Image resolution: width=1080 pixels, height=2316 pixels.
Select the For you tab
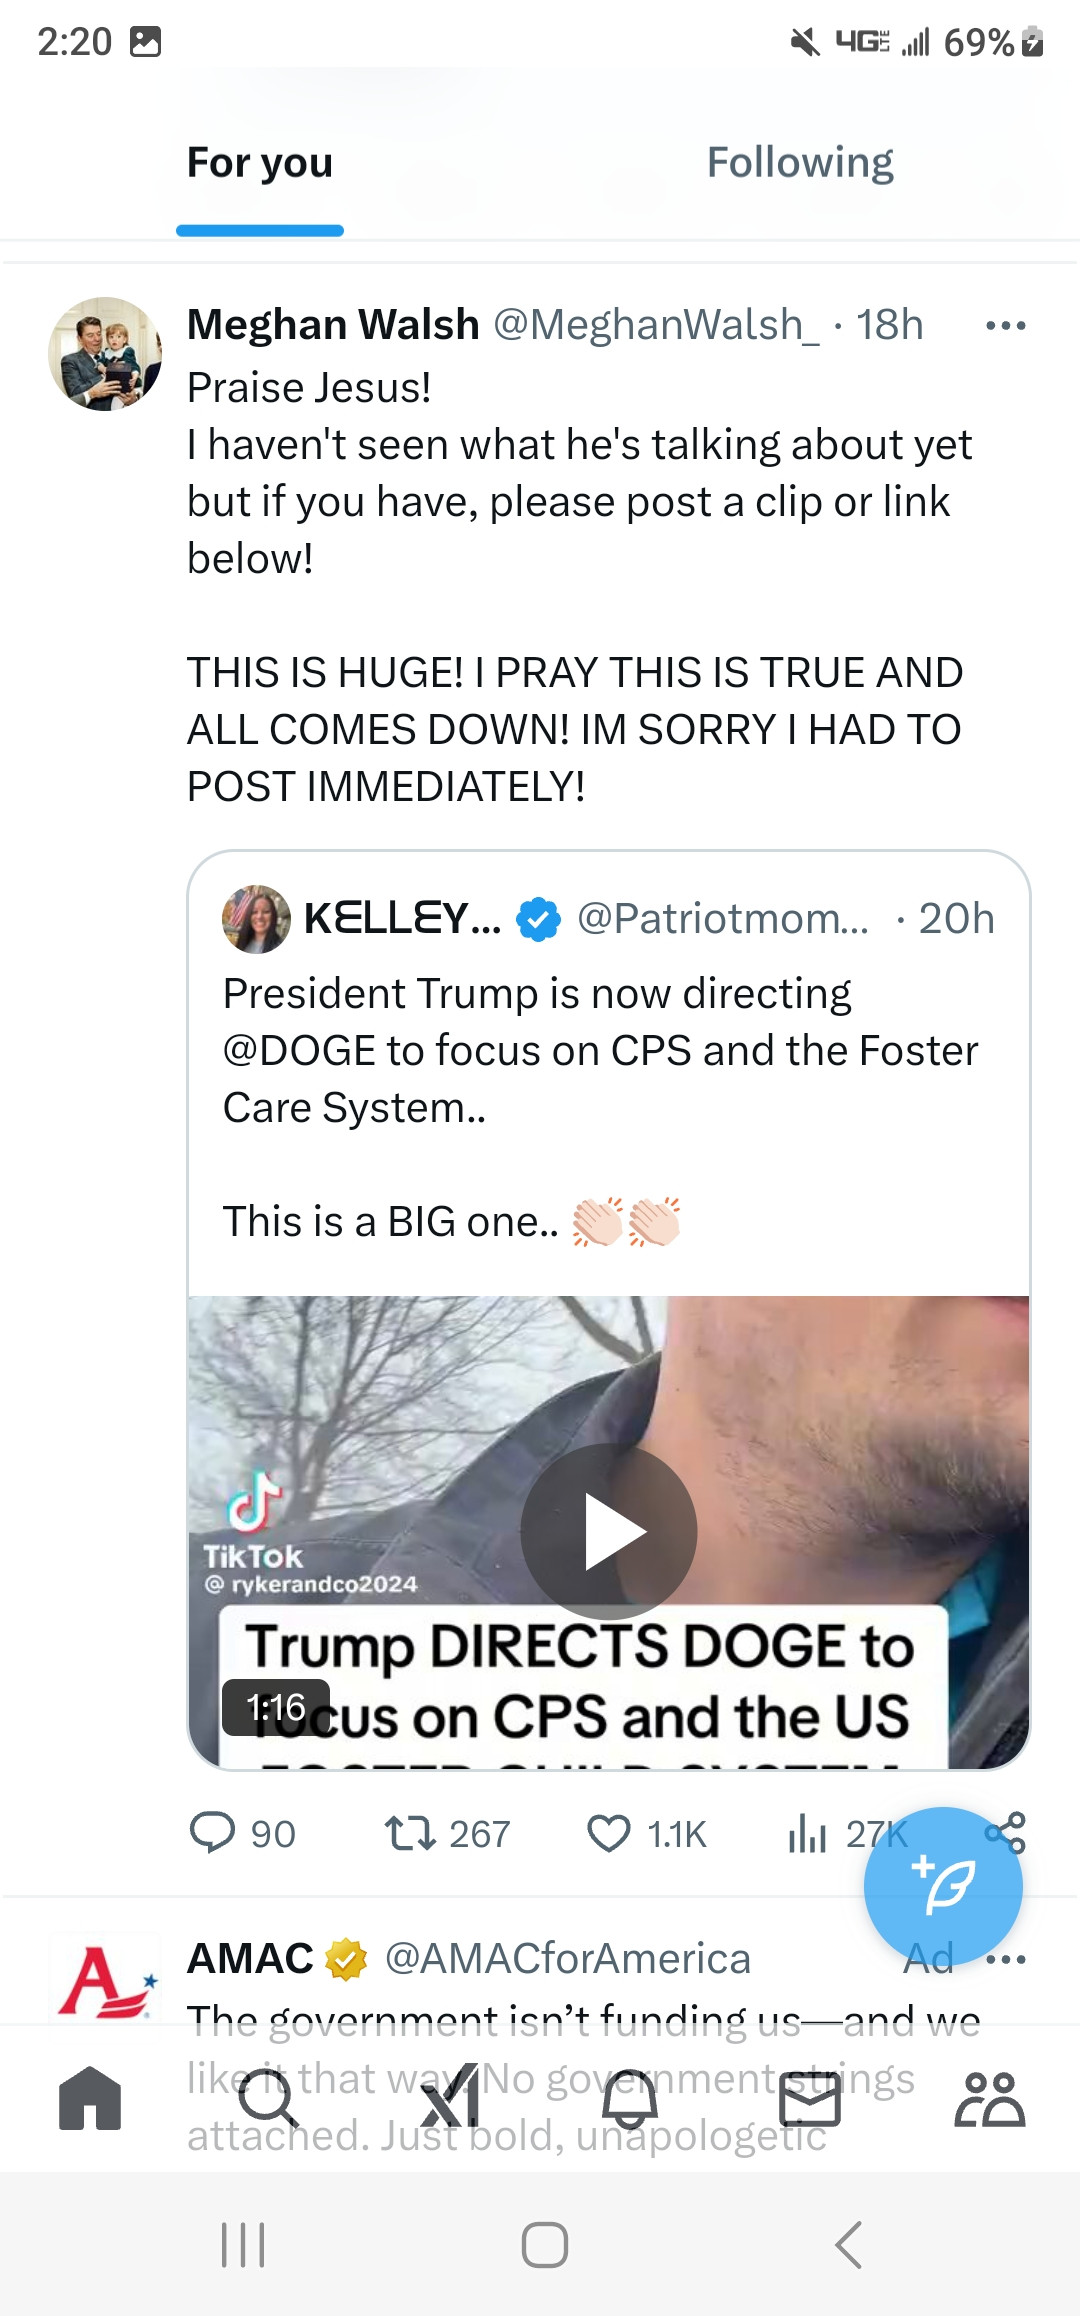point(260,163)
